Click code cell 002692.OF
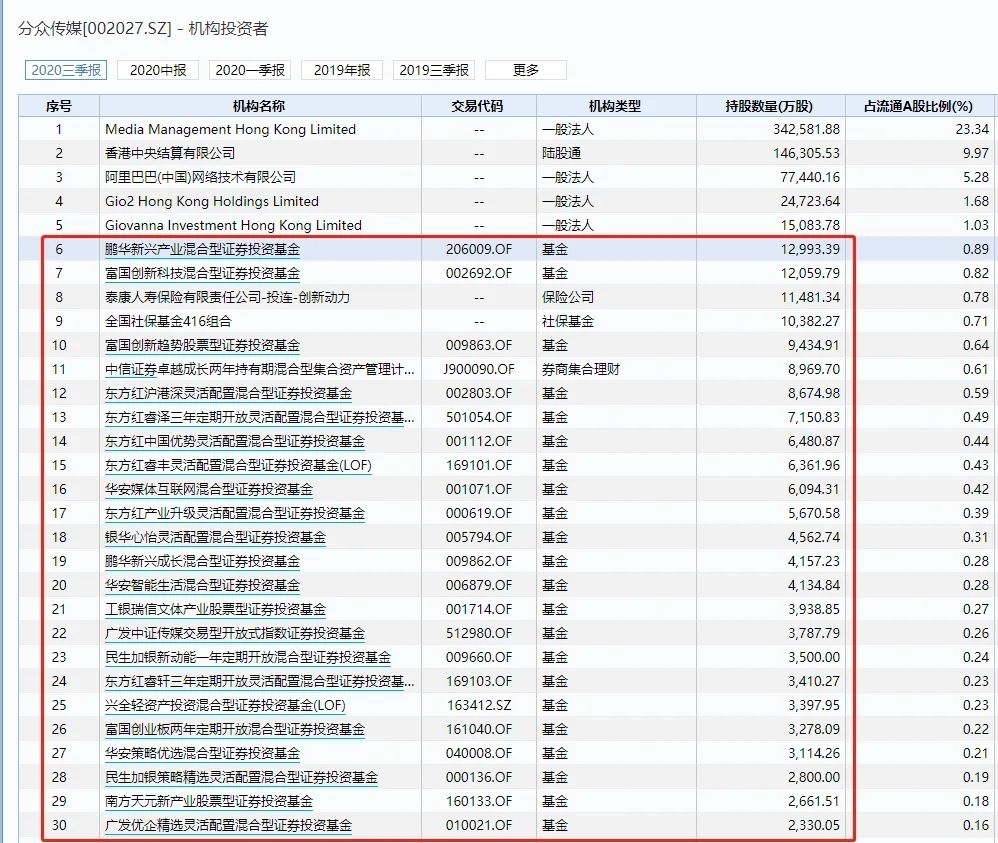 pos(479,274)
